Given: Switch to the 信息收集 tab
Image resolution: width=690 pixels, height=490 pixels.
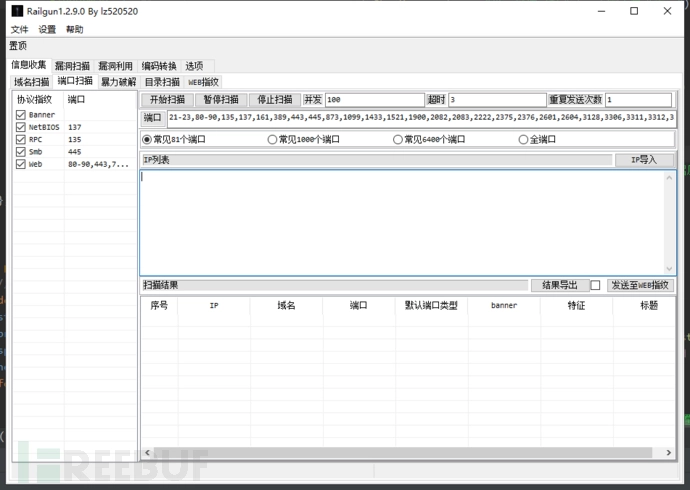Looking at the screenshot, I should tap(29, 65).
